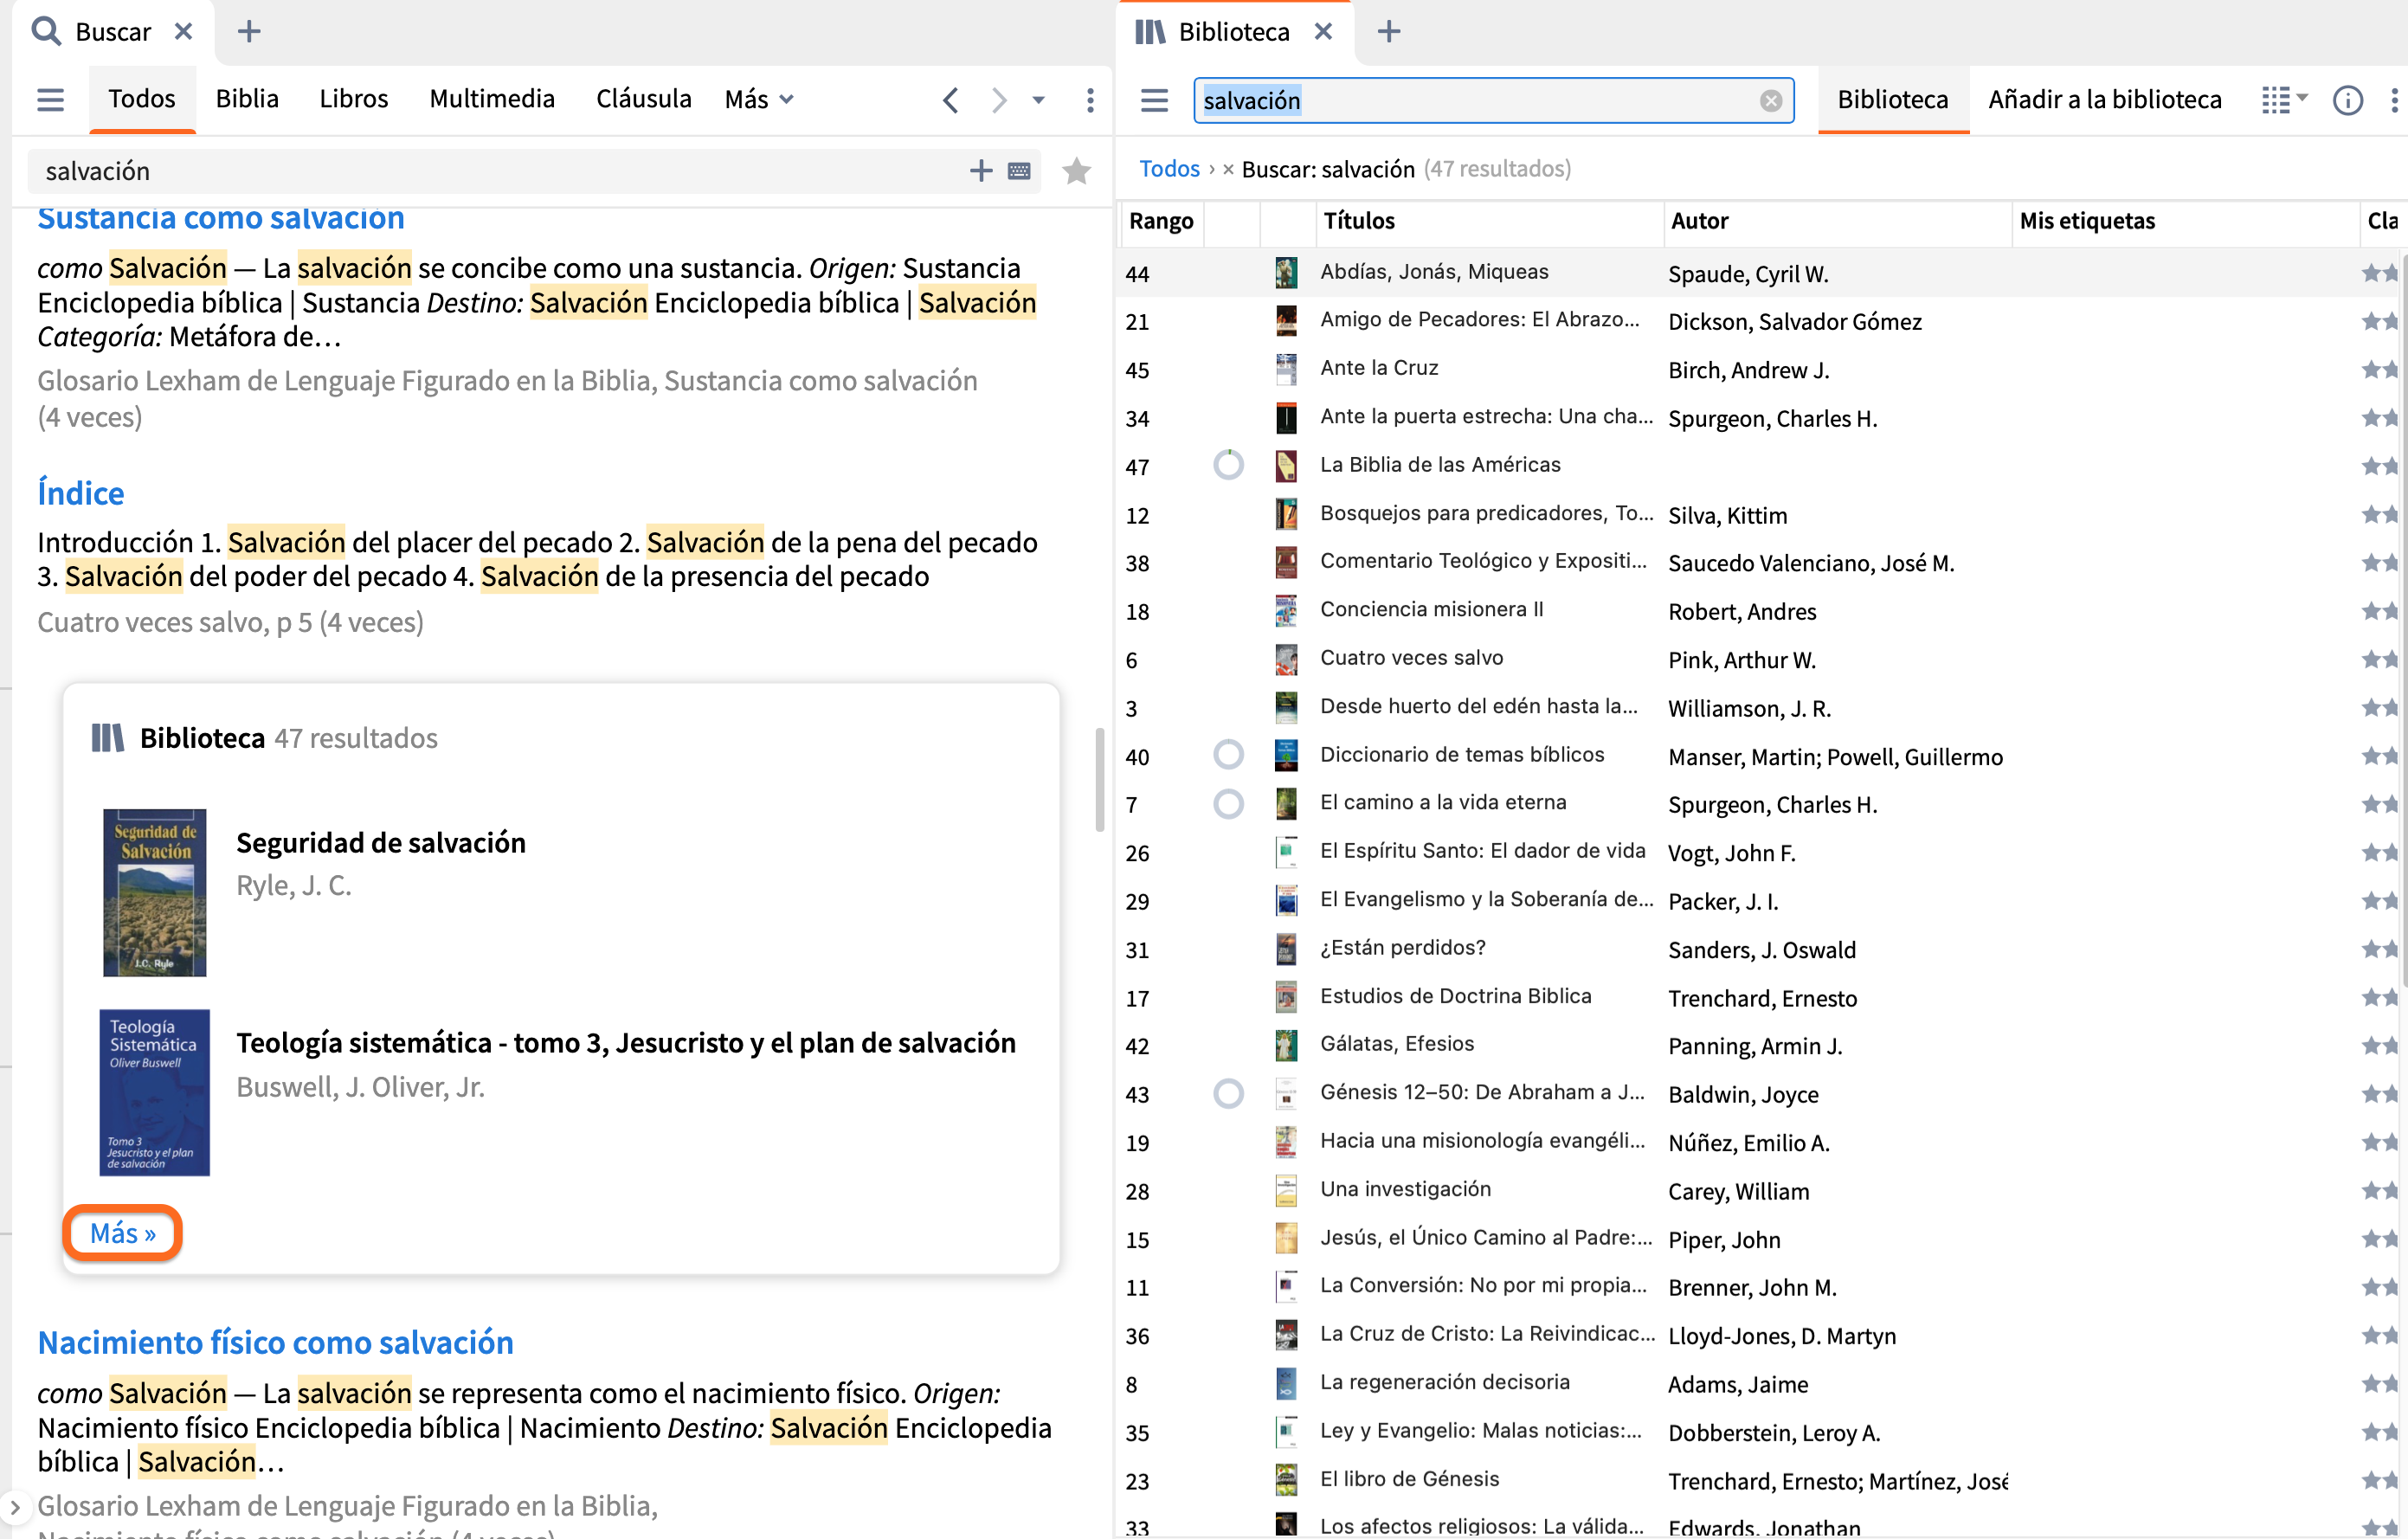
Task: Toggle status circle for La Biblia de las Américas
Action: (1228, 465)
